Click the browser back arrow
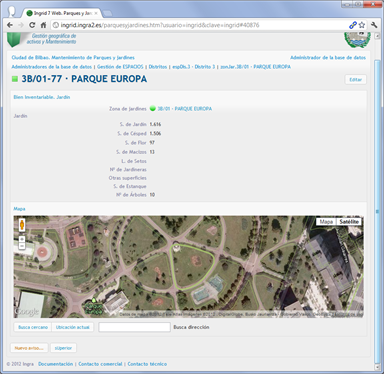Viewport: 384px width, 374px height. click(x=10, y=25)
